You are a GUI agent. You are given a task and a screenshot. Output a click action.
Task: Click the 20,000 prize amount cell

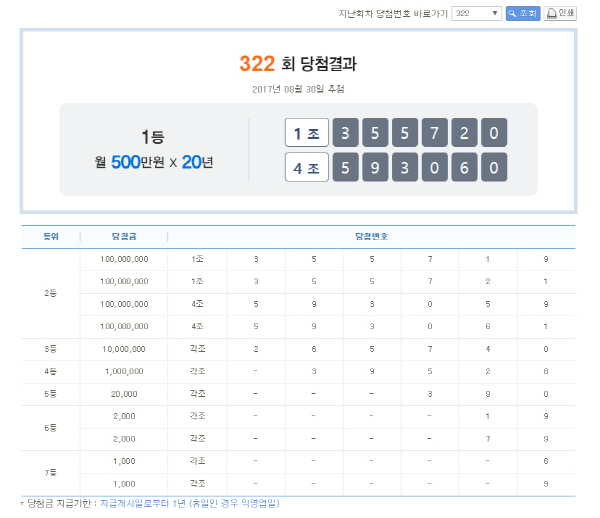[124, 394]
